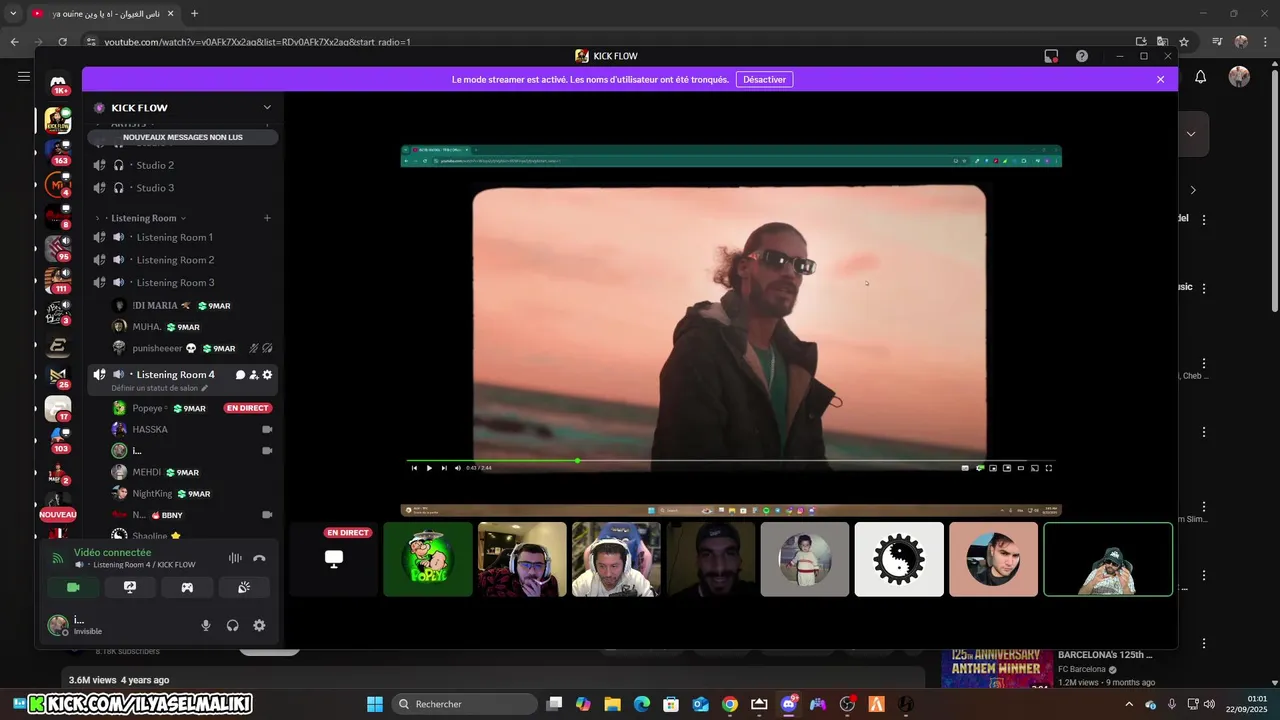Open the YouTube hamburger menu
The height and width of the screenshot is (720, 1280).
coord(23,76)
